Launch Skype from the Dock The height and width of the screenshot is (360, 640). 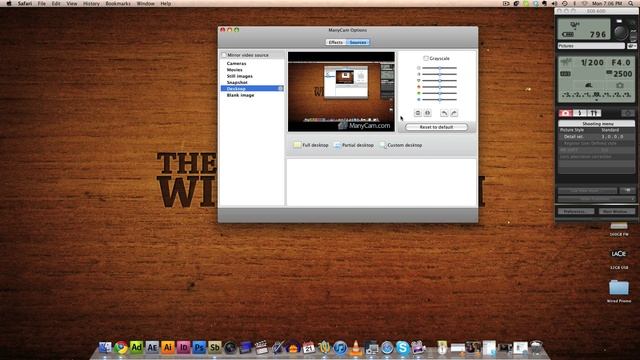pyautogui.click(x=402, y=347)
